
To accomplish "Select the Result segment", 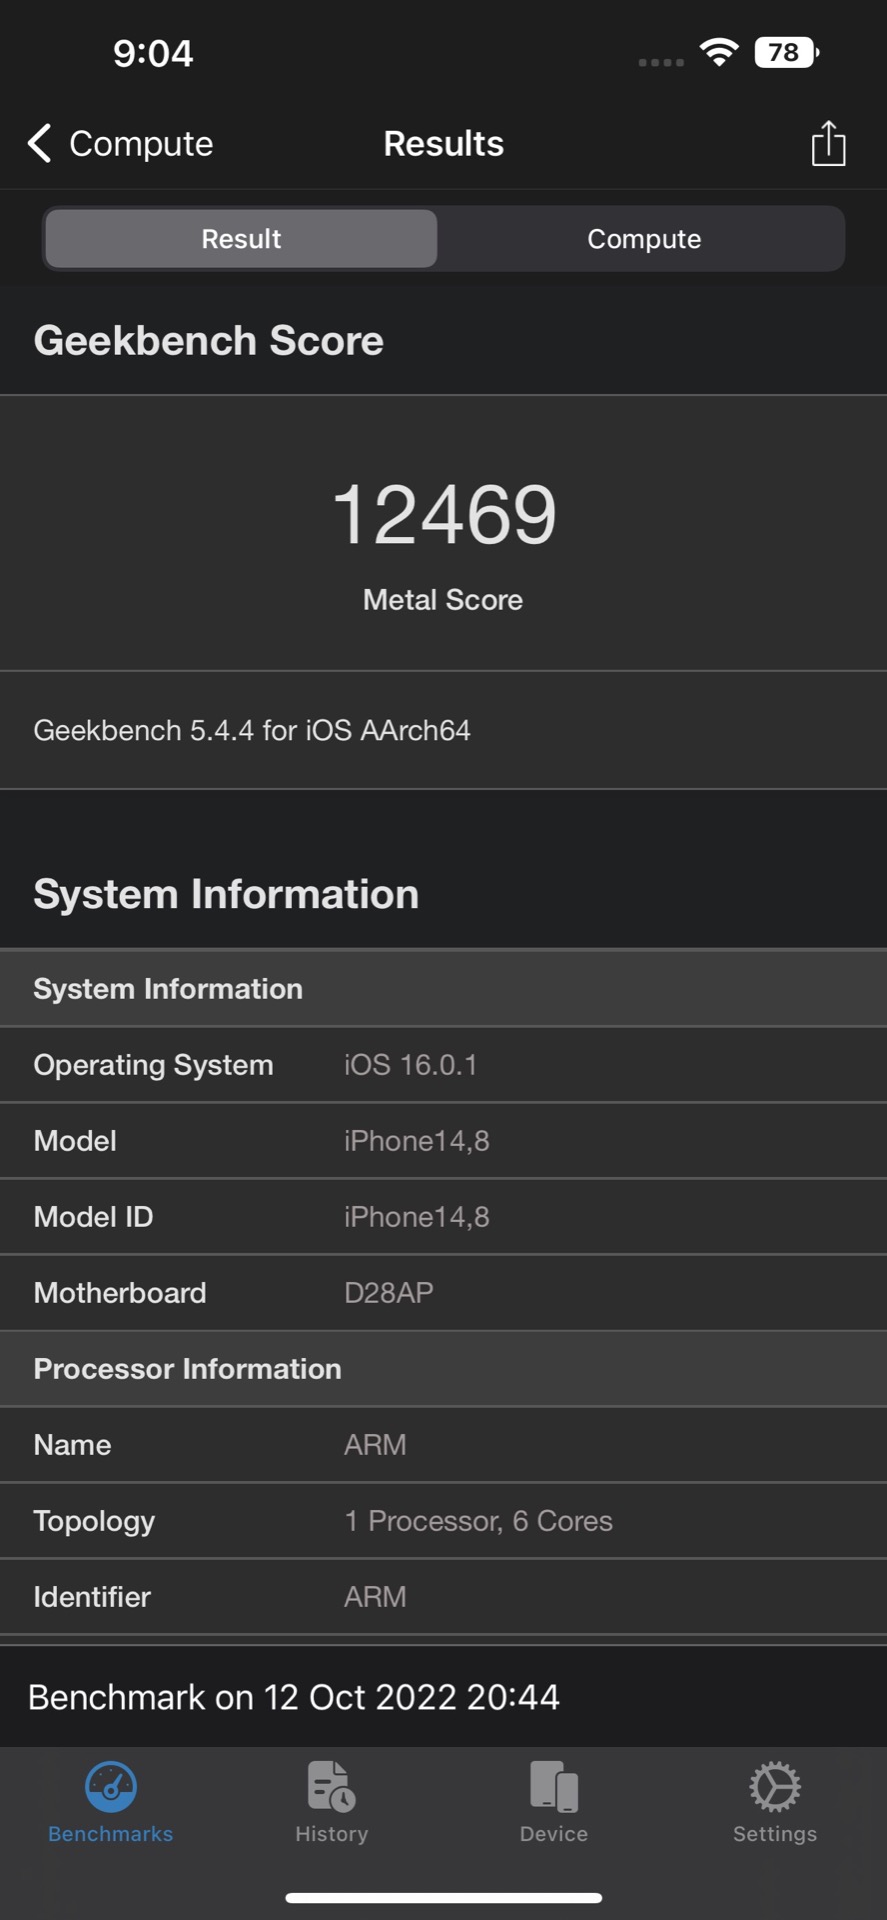I will pos(241,239).
